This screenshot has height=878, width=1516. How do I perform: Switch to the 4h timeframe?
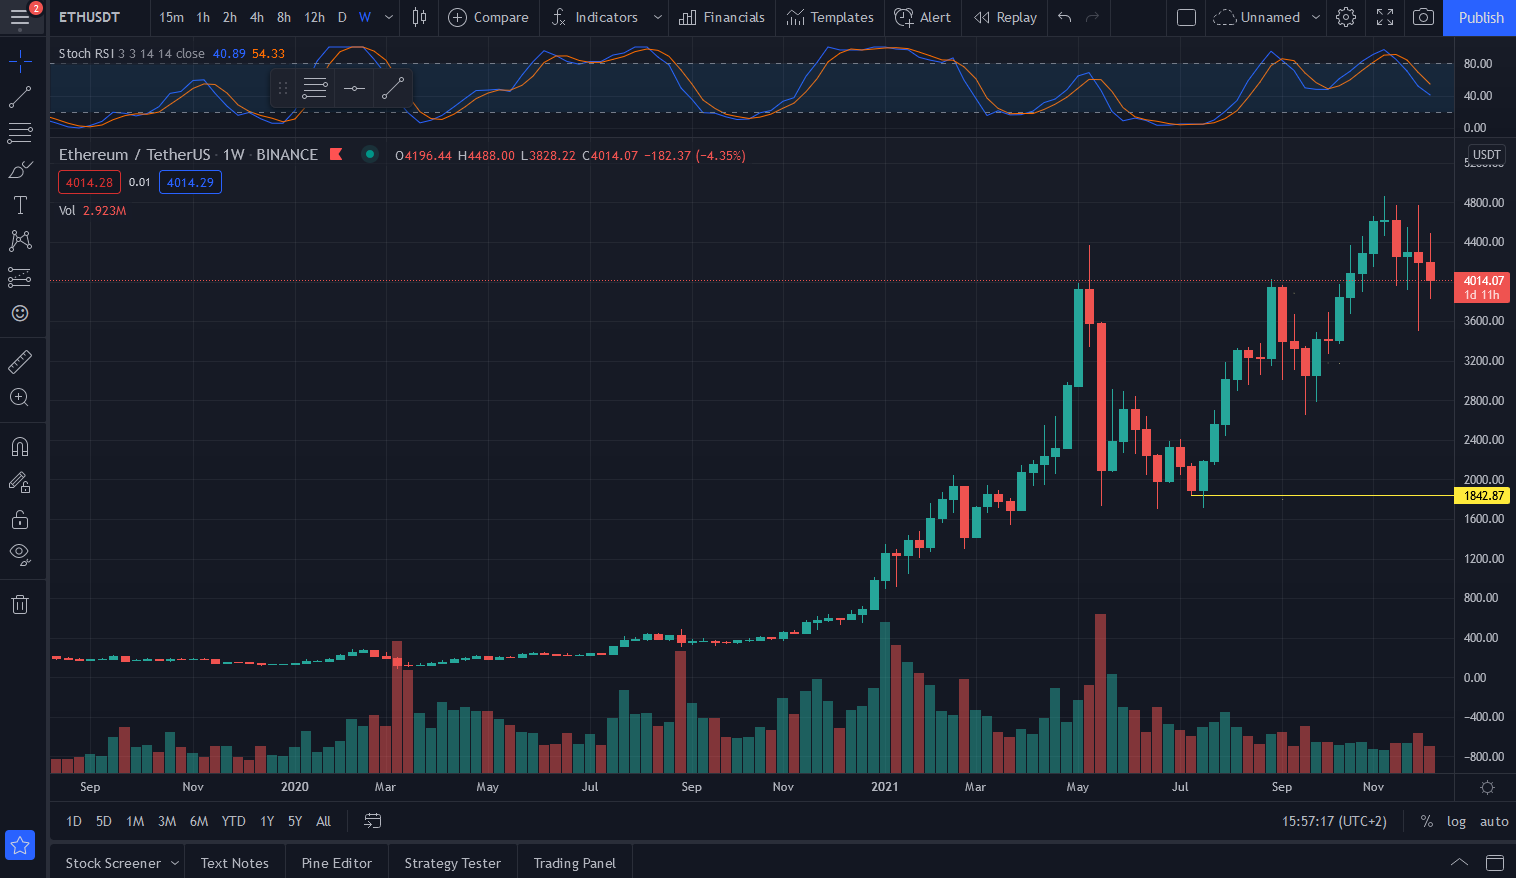(257, 17)
